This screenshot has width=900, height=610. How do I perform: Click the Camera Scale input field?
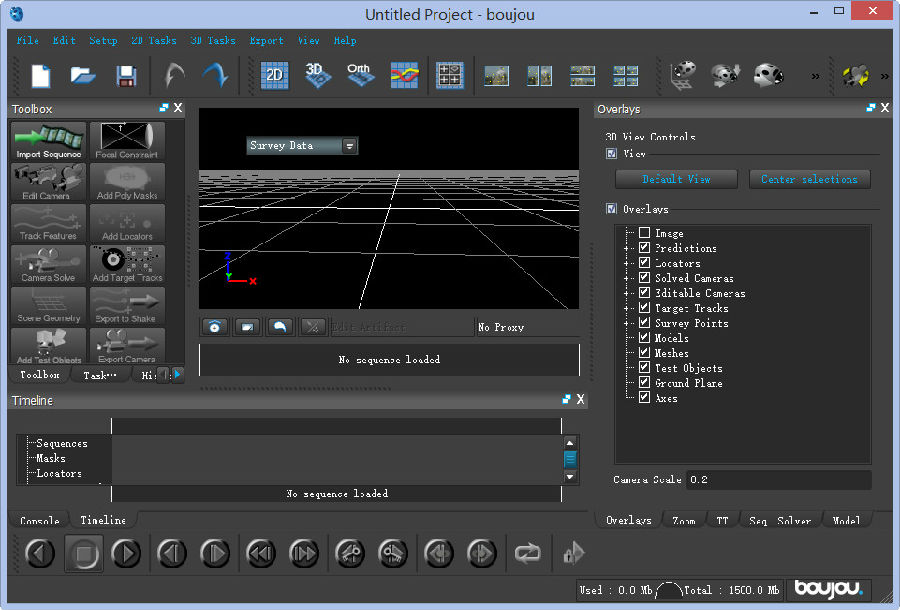(x=777, y=480)
